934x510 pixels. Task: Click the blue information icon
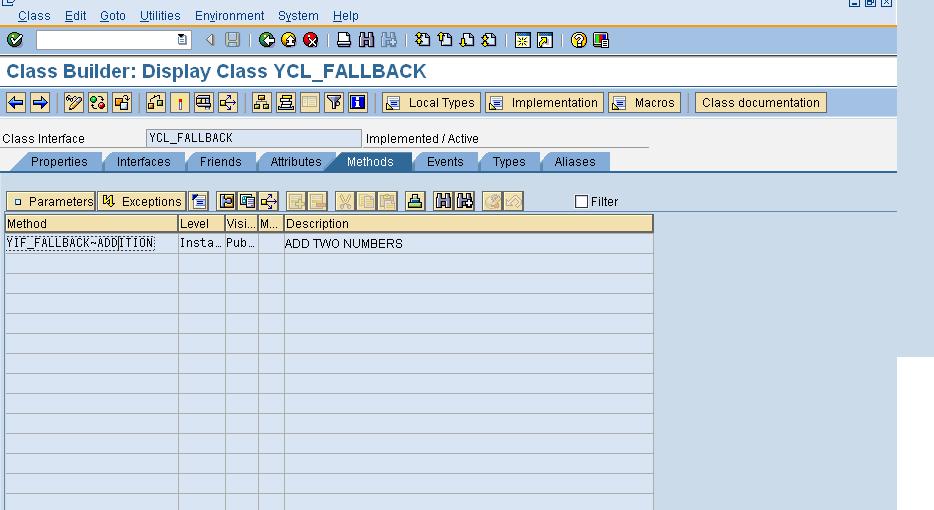click(x=357, y=102)
